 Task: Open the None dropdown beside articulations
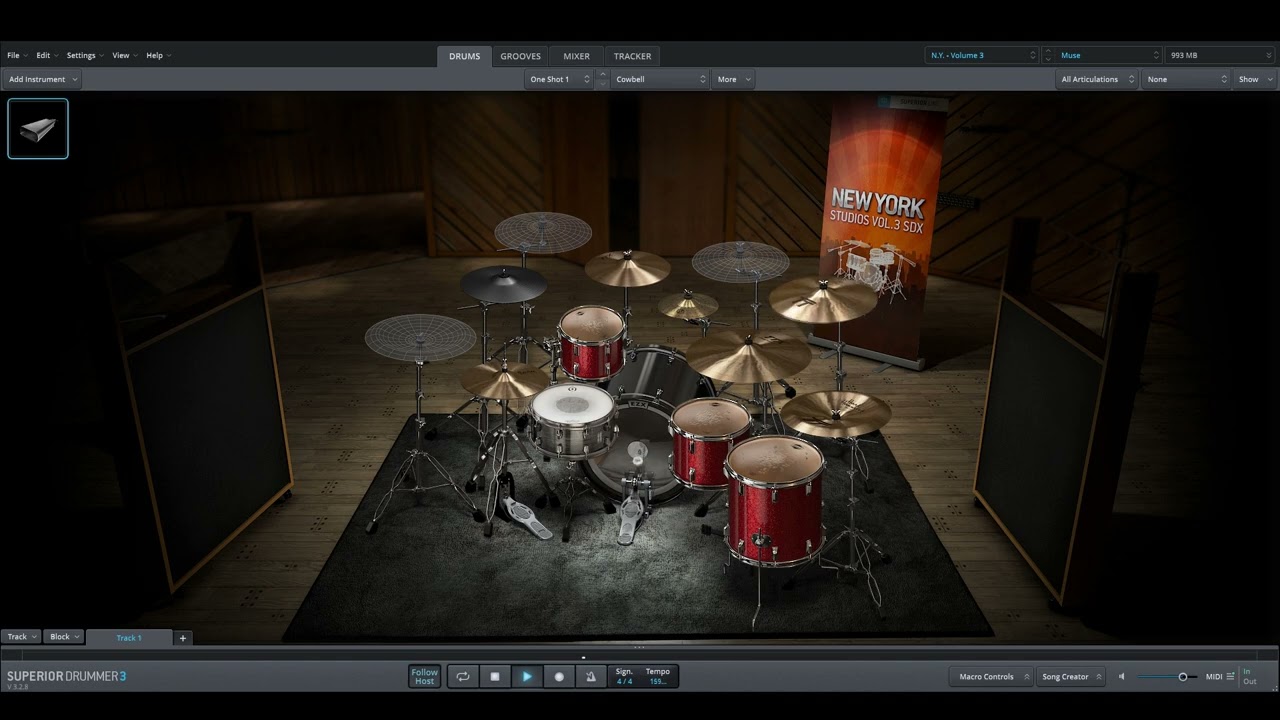coord(1186,79)
